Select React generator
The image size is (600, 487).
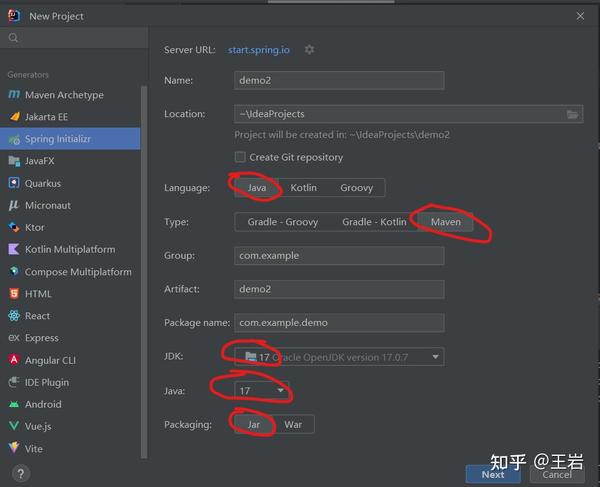(x=70, y=316)
